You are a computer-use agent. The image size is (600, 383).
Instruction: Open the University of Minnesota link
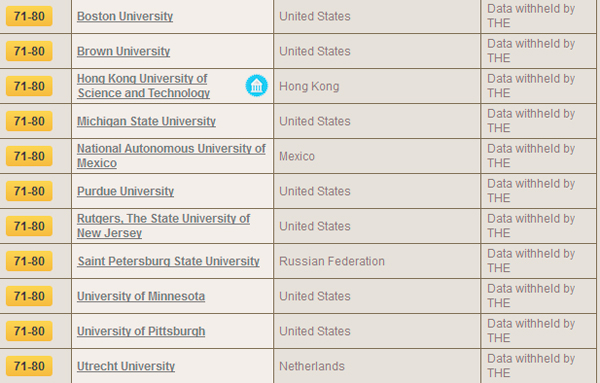(141, 296)
